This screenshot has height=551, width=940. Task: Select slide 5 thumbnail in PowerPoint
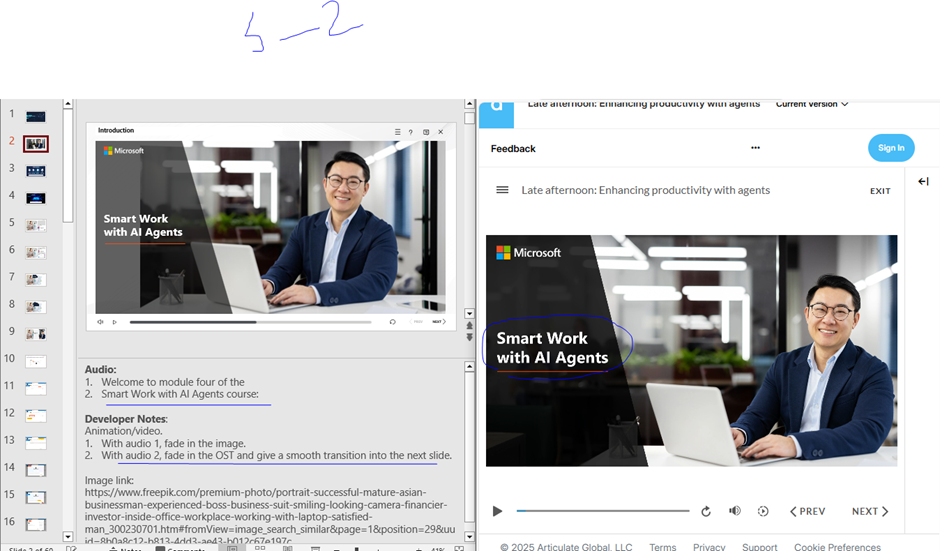[36, 225]
